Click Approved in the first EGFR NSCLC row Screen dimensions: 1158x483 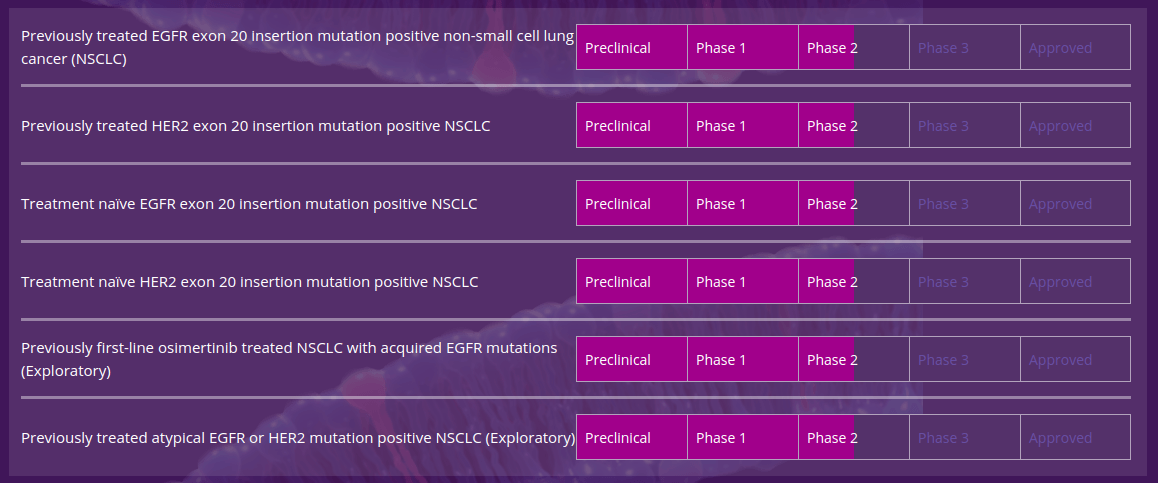click(x=1075, y=47)
